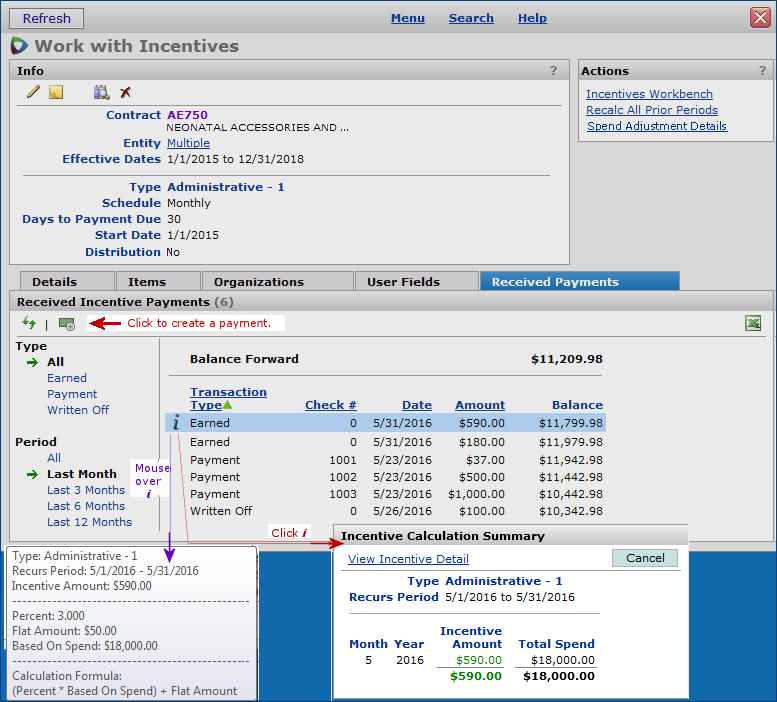Click the binoculars search icon in Info
This screenshot has width=777, height=702.
click(x=101, y=92)
